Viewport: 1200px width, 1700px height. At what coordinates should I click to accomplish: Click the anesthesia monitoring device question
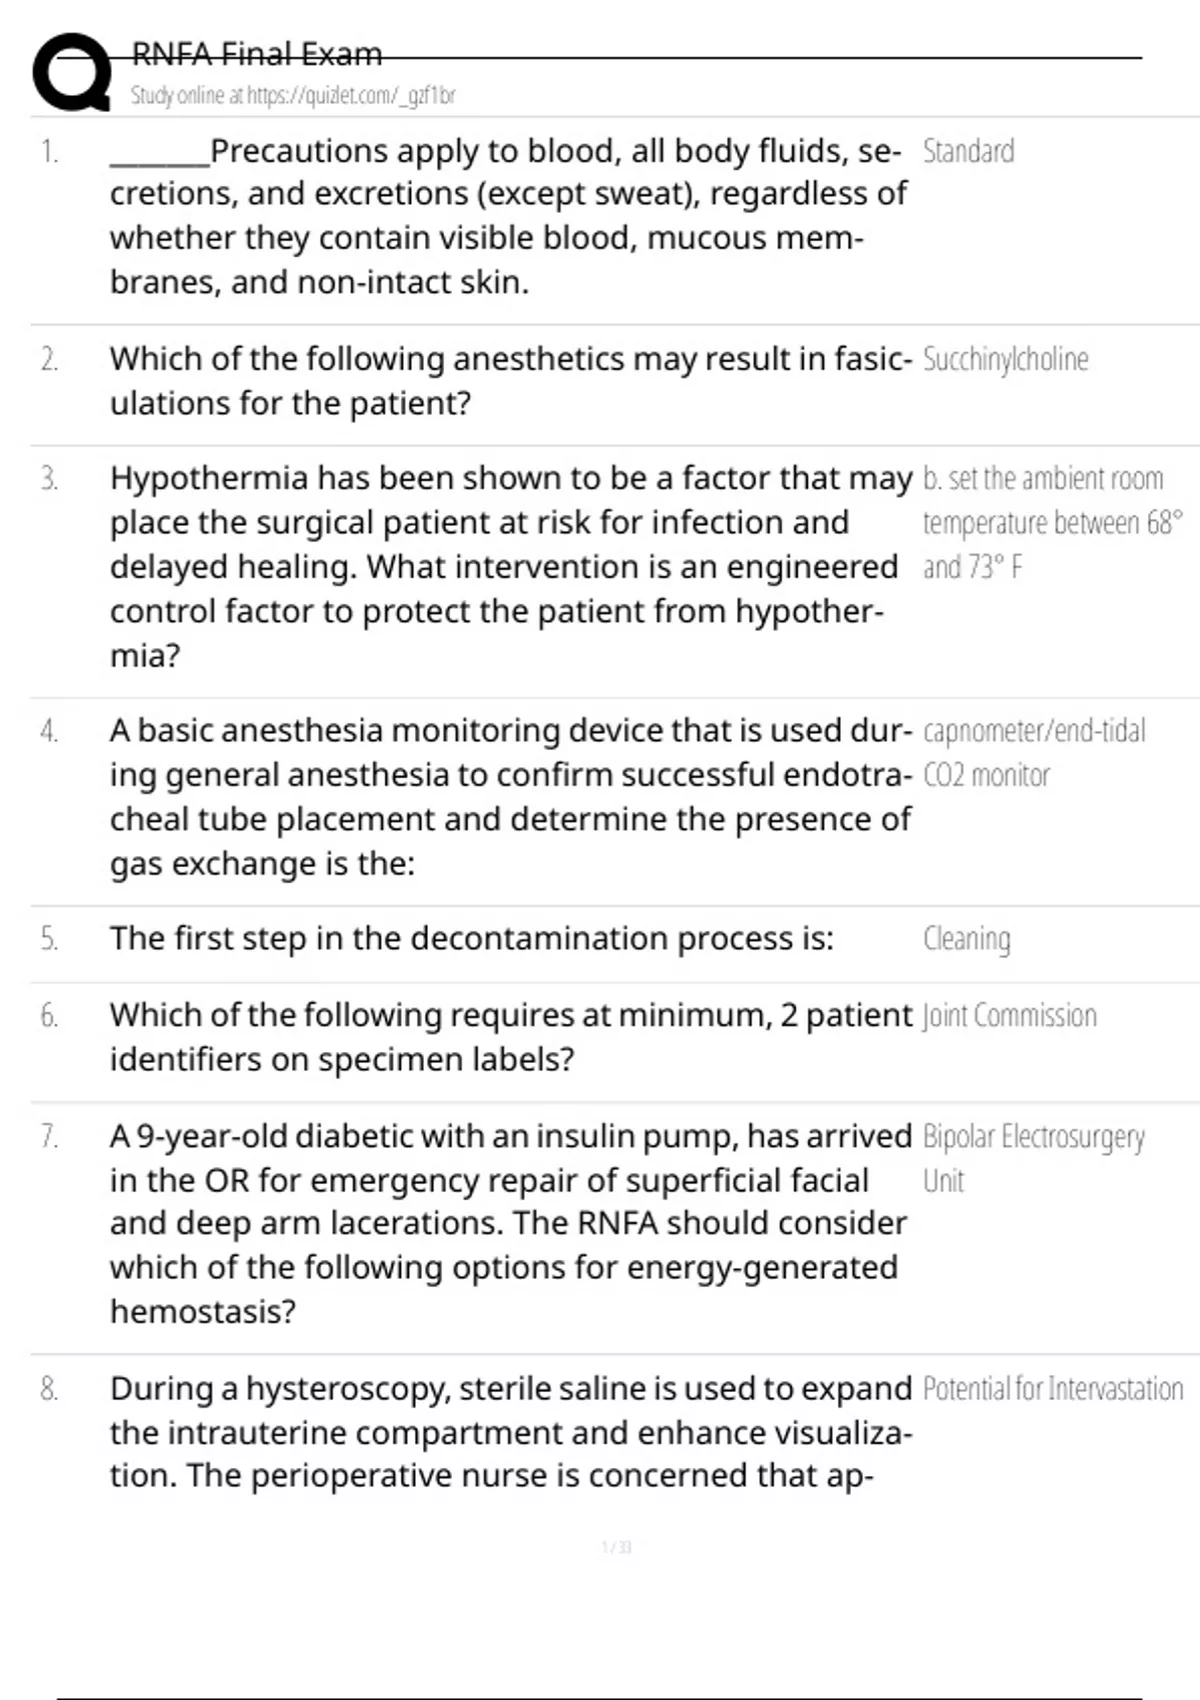(511, 797)
